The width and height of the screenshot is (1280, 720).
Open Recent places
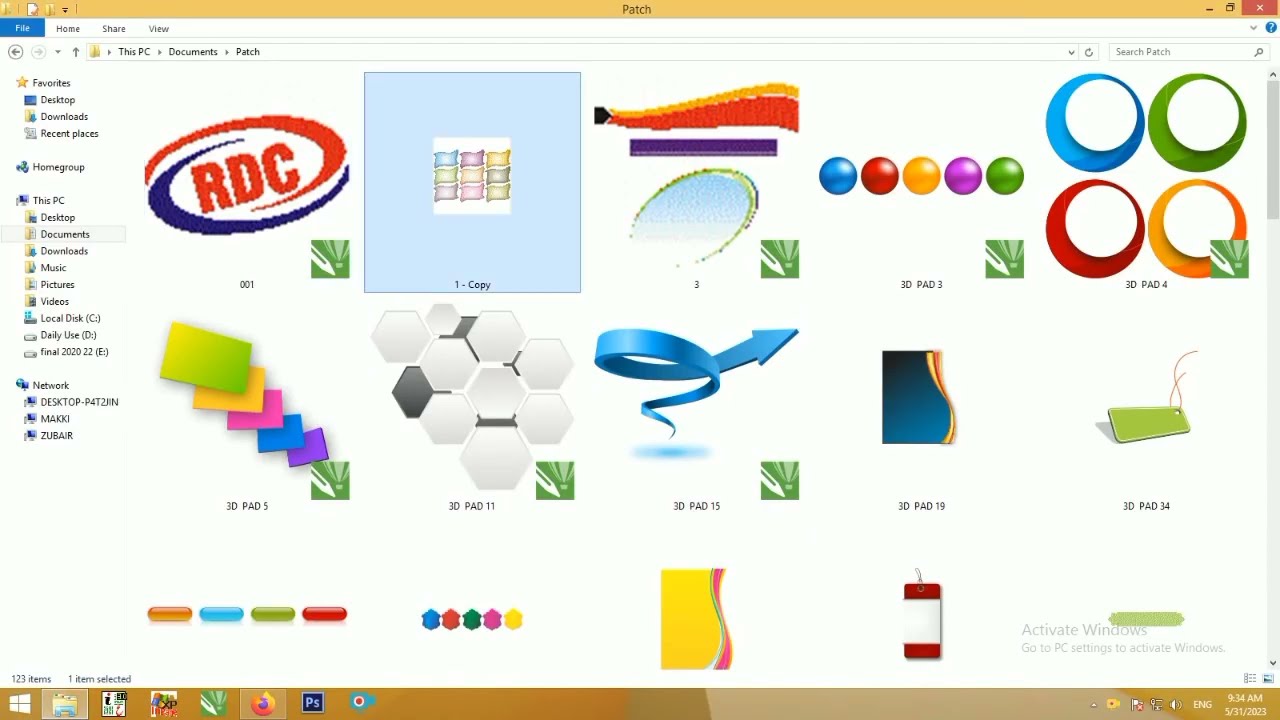69,134
